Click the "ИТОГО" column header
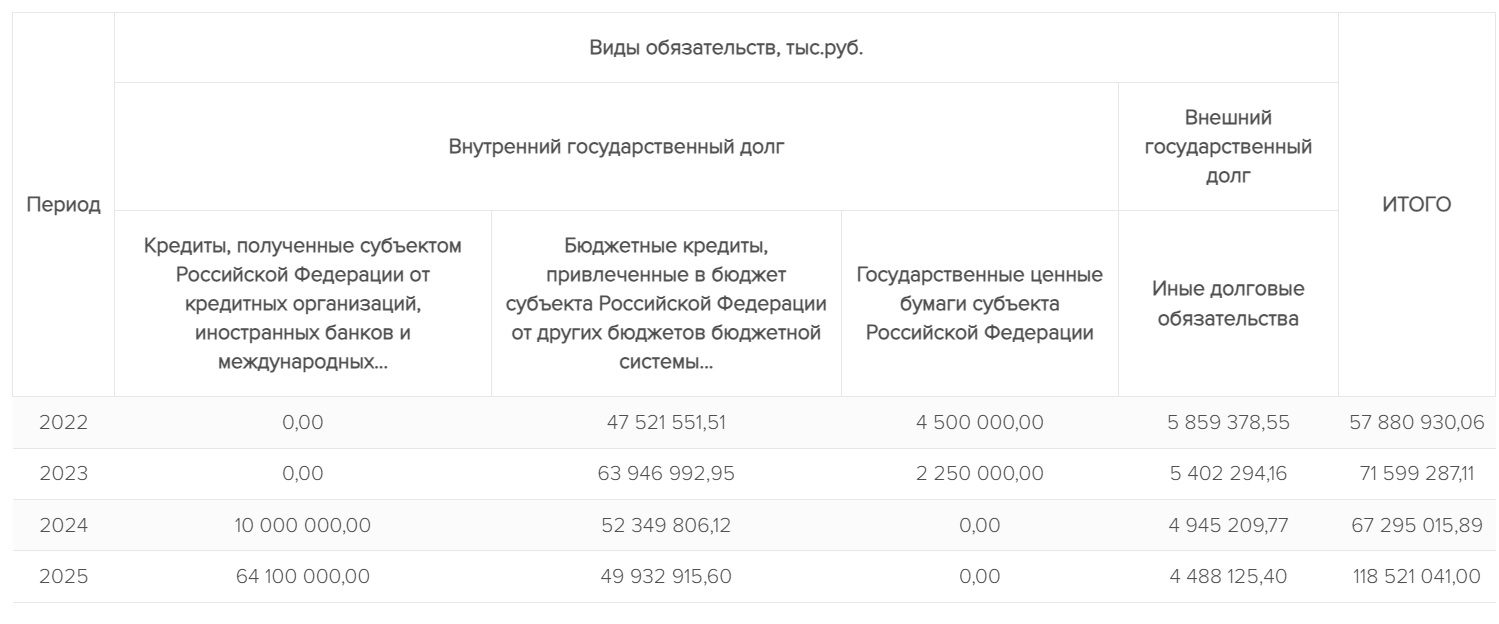Screen dimensions: 1499x624 pyautogui.click(x=1416, y=205)
